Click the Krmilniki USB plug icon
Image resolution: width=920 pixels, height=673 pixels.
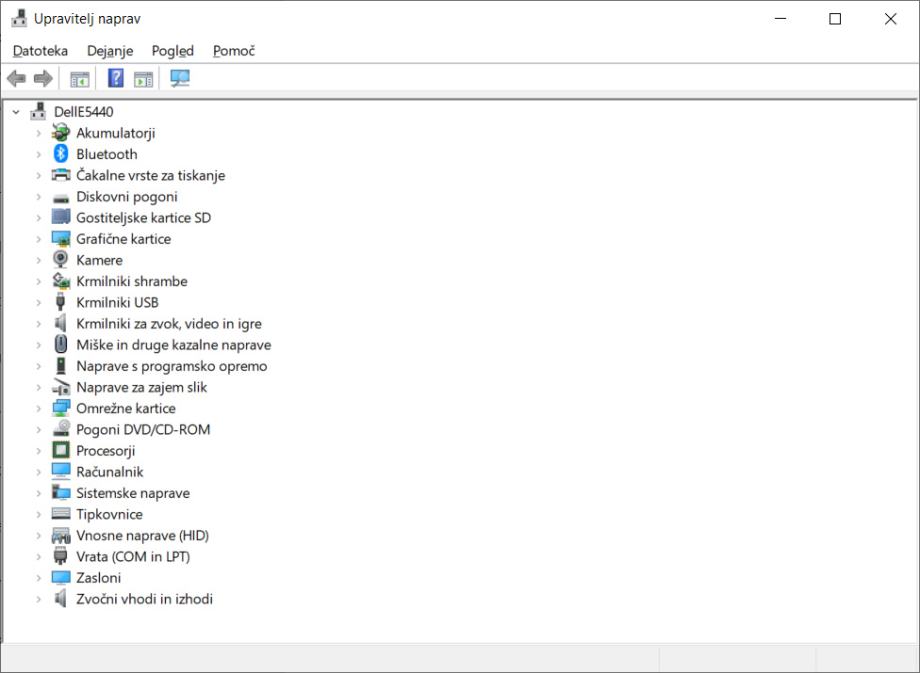coord(60,302)
